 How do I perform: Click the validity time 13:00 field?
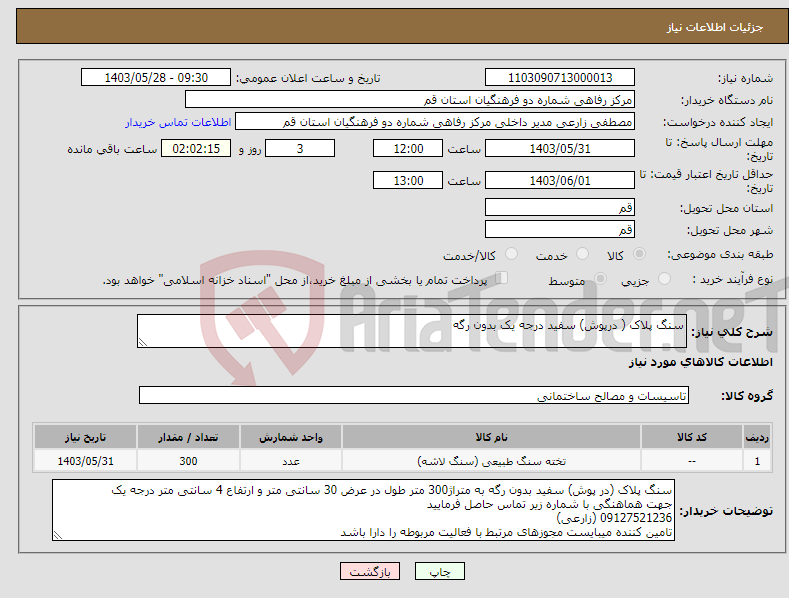[x=408, y=180]
